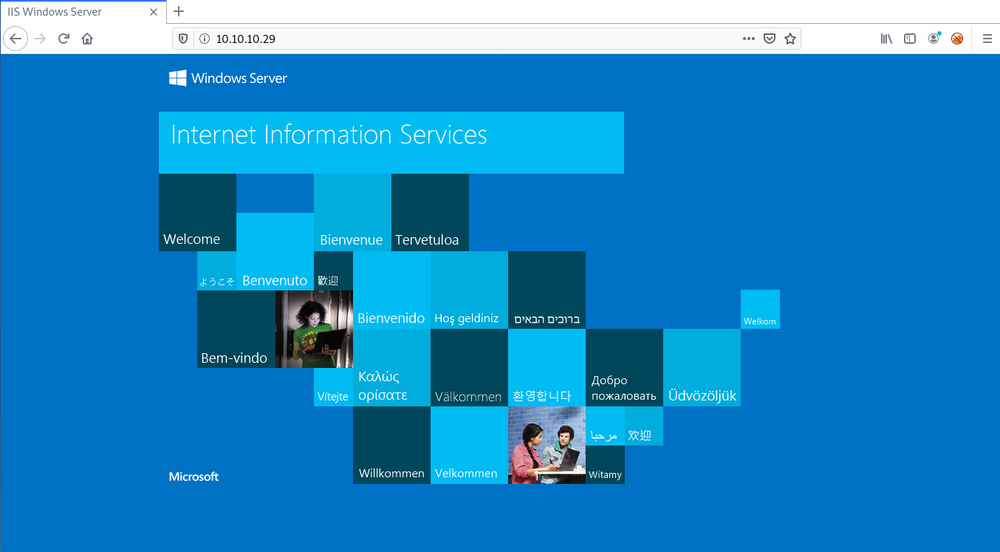Image resolution: width=1000 pixels, height=552 pixels.
Task: Click the tracking protection shield icon
Action: [x=183, y=39]
